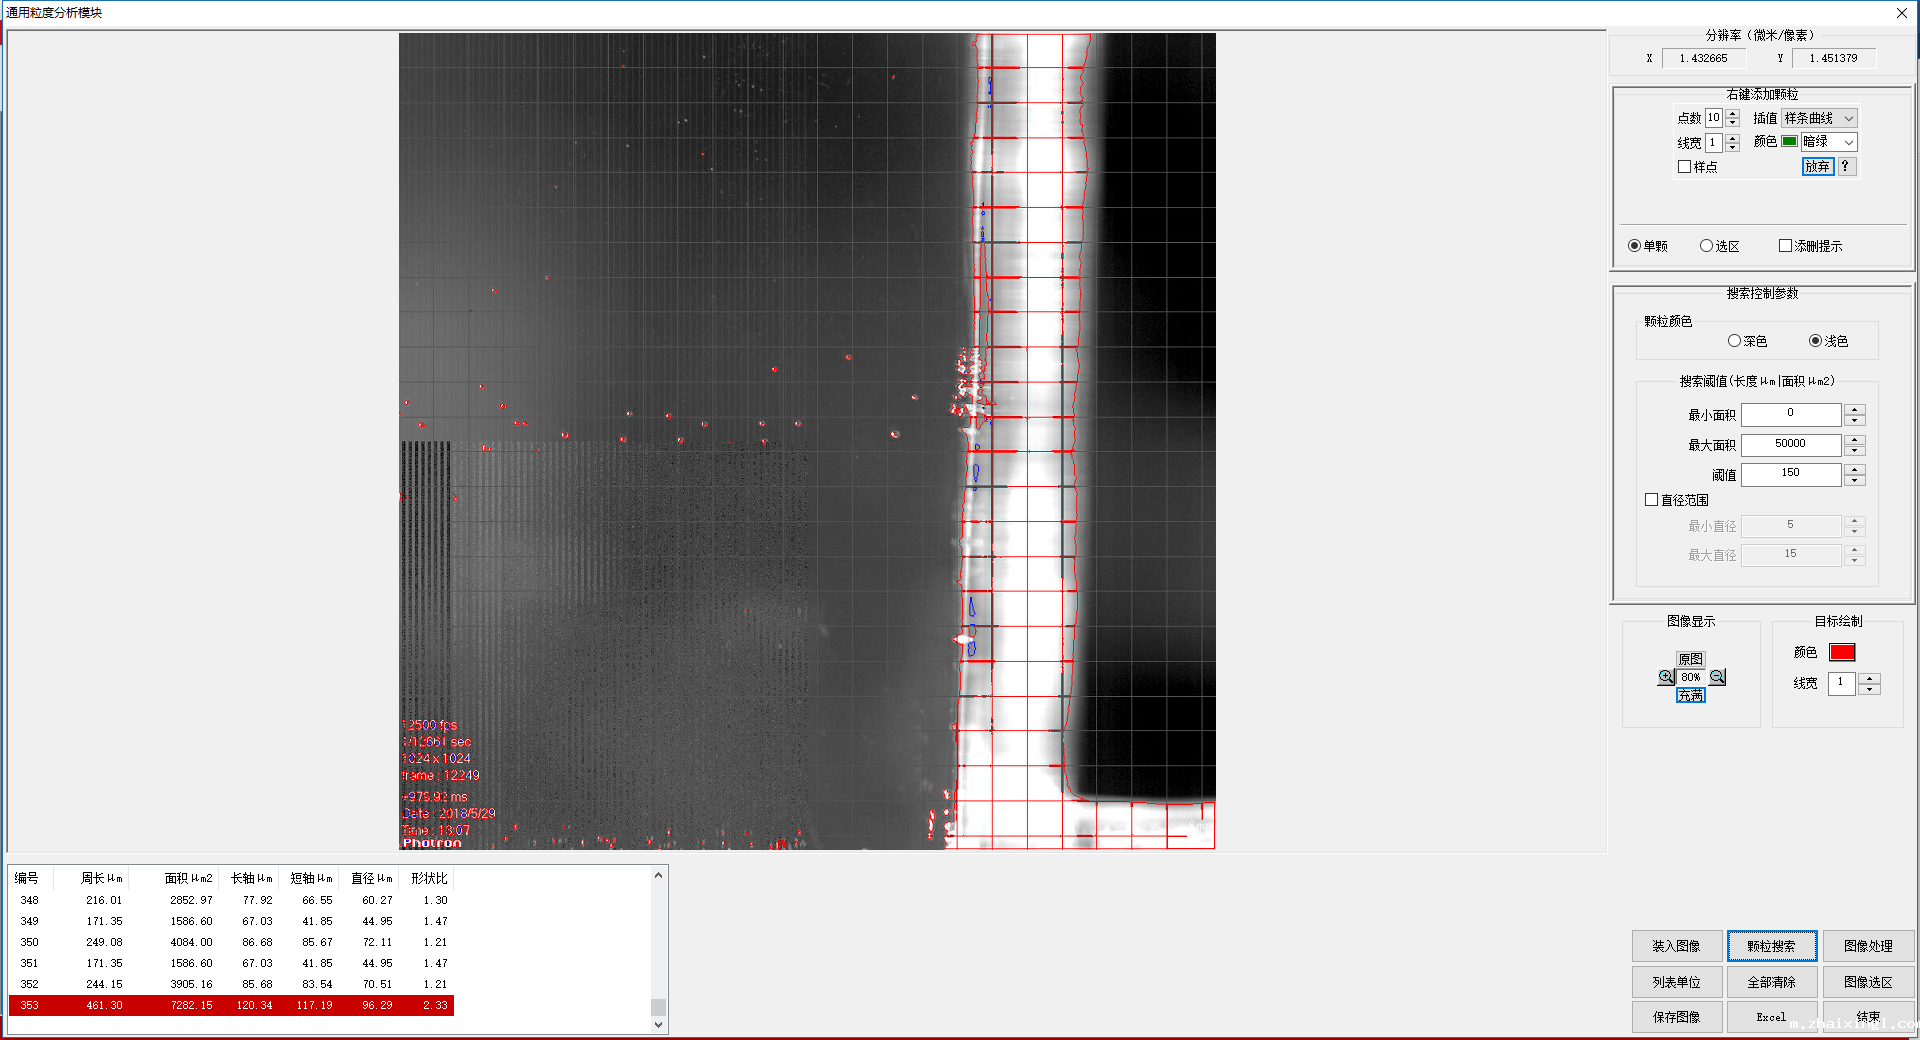This screenshot has height=1040, width=1920.
Task: Select the 深色 dark particle radio button
Action: pos(1735,341)
